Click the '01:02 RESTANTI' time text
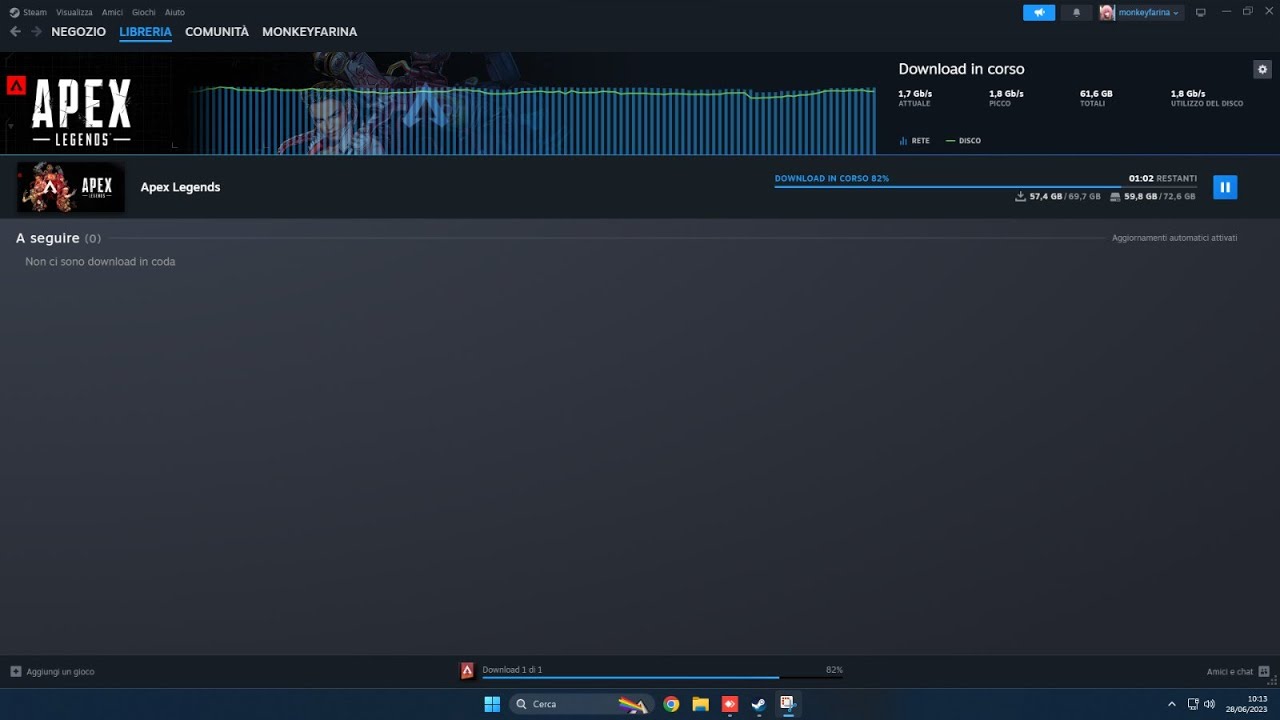 coord(1162,178)
